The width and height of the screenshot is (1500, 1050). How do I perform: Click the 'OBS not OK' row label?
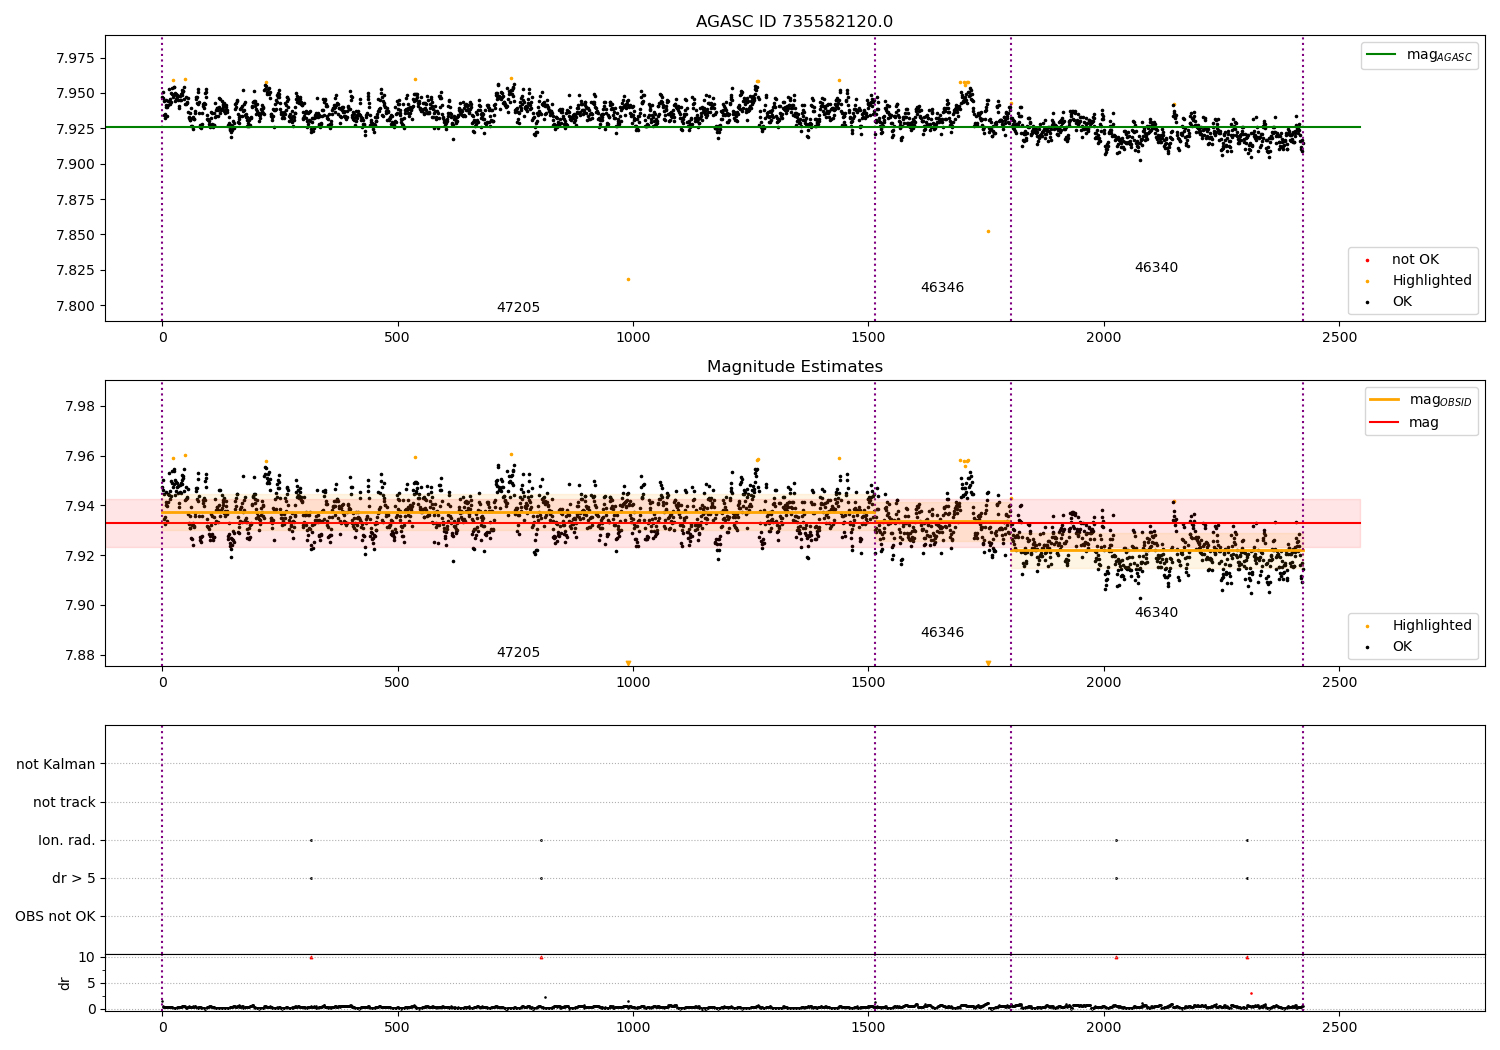[56, 917]
